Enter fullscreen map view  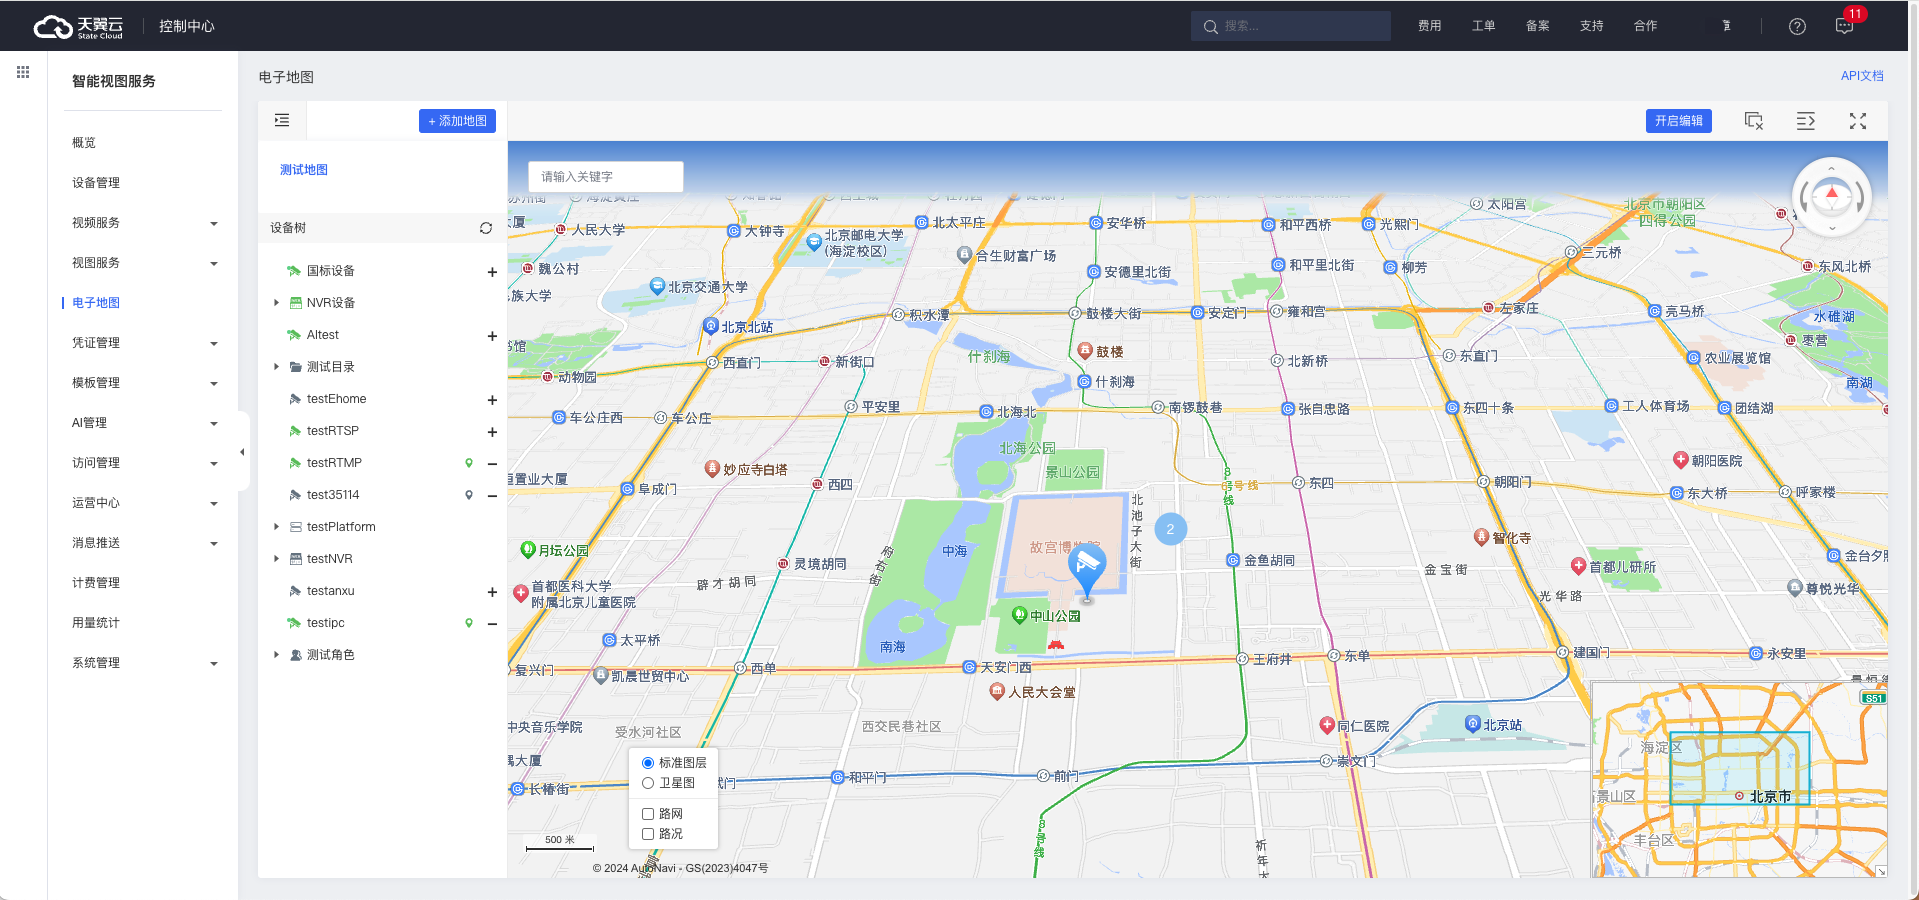click(x=1858, y=121)
